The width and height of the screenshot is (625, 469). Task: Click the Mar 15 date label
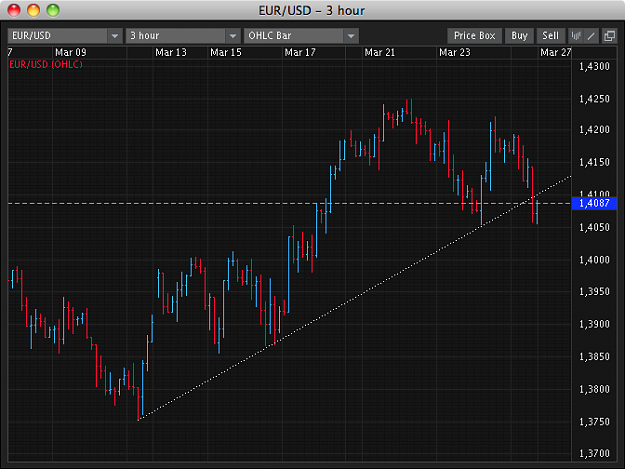pos(226,53)
